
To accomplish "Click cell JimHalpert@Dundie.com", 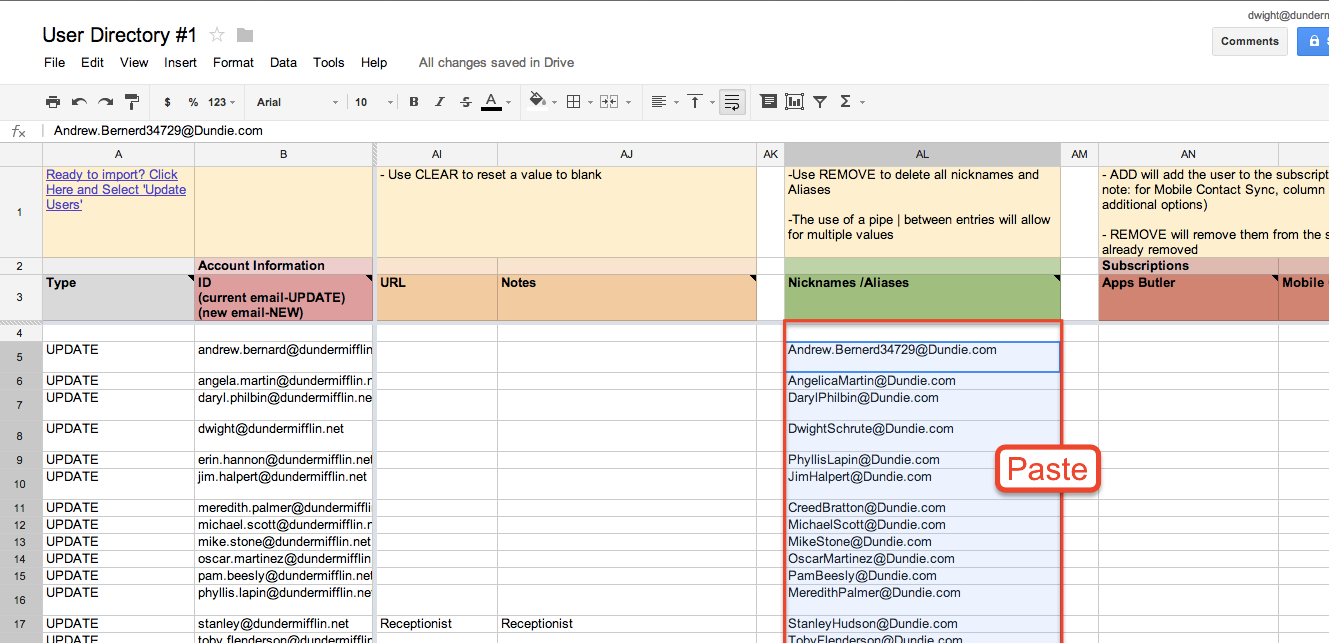I will click(x=922, y=484).
